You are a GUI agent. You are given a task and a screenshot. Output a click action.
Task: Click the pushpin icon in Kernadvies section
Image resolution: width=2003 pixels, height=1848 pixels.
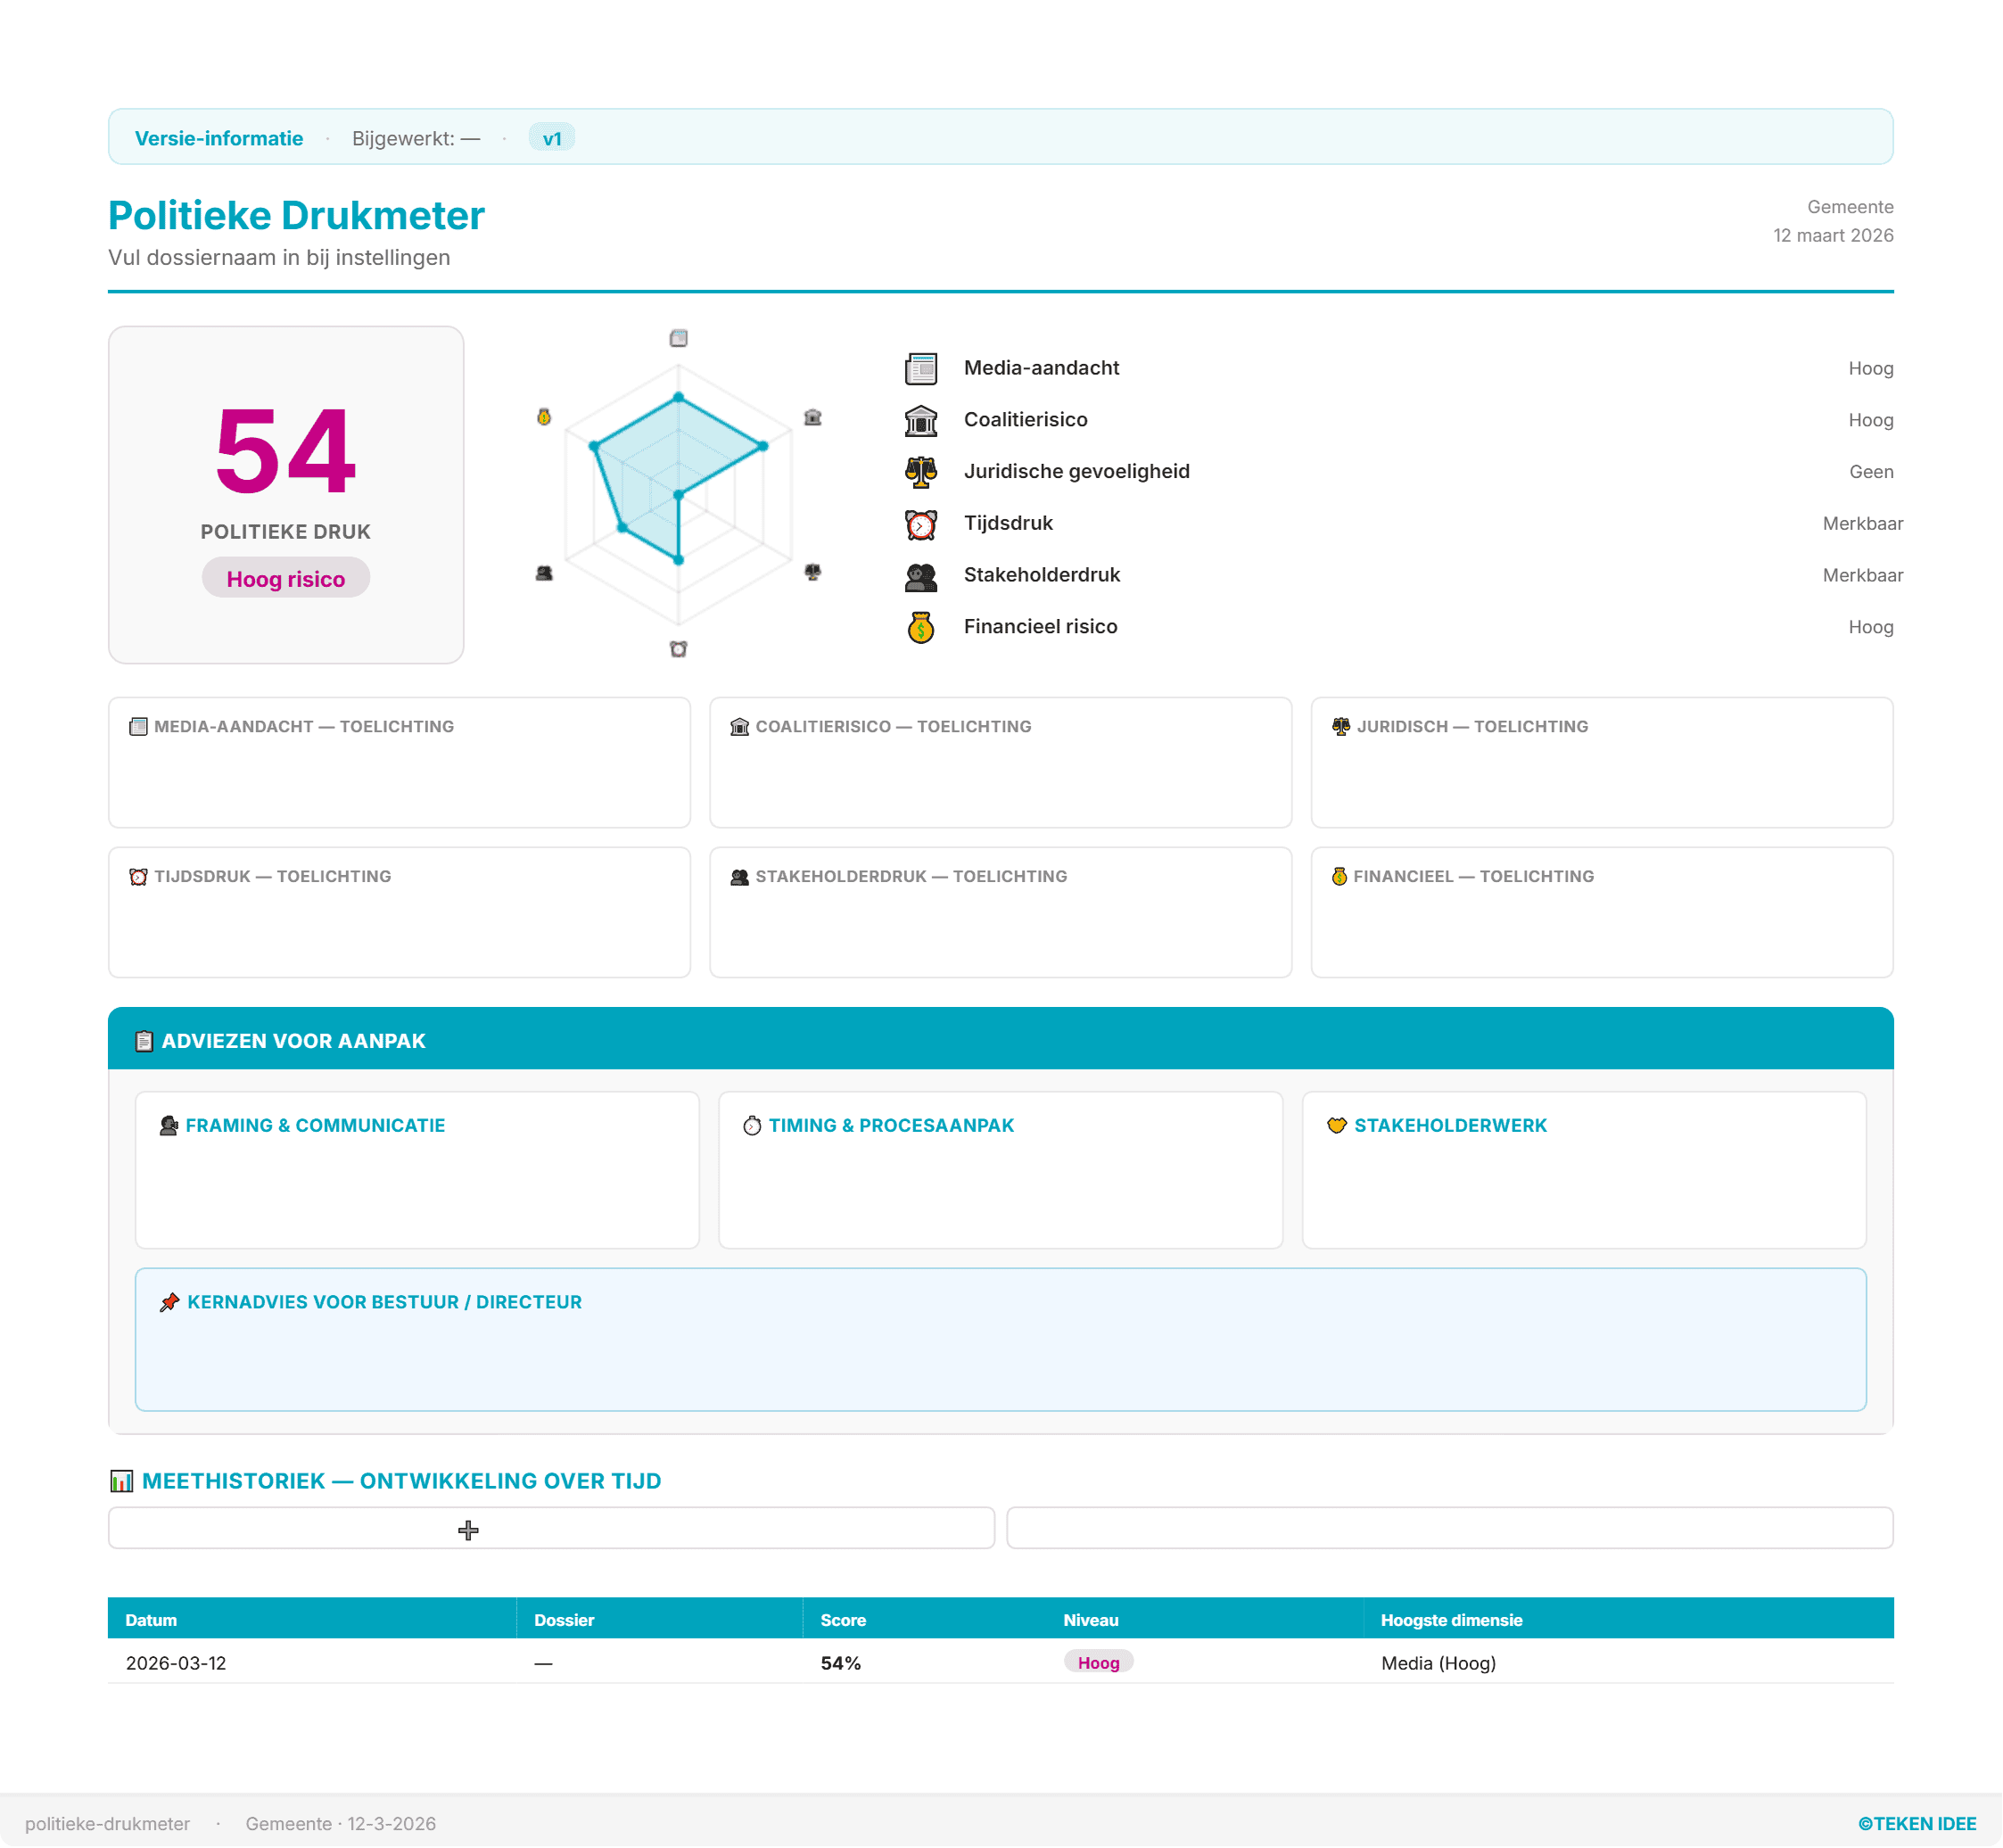pos(169,1302)
